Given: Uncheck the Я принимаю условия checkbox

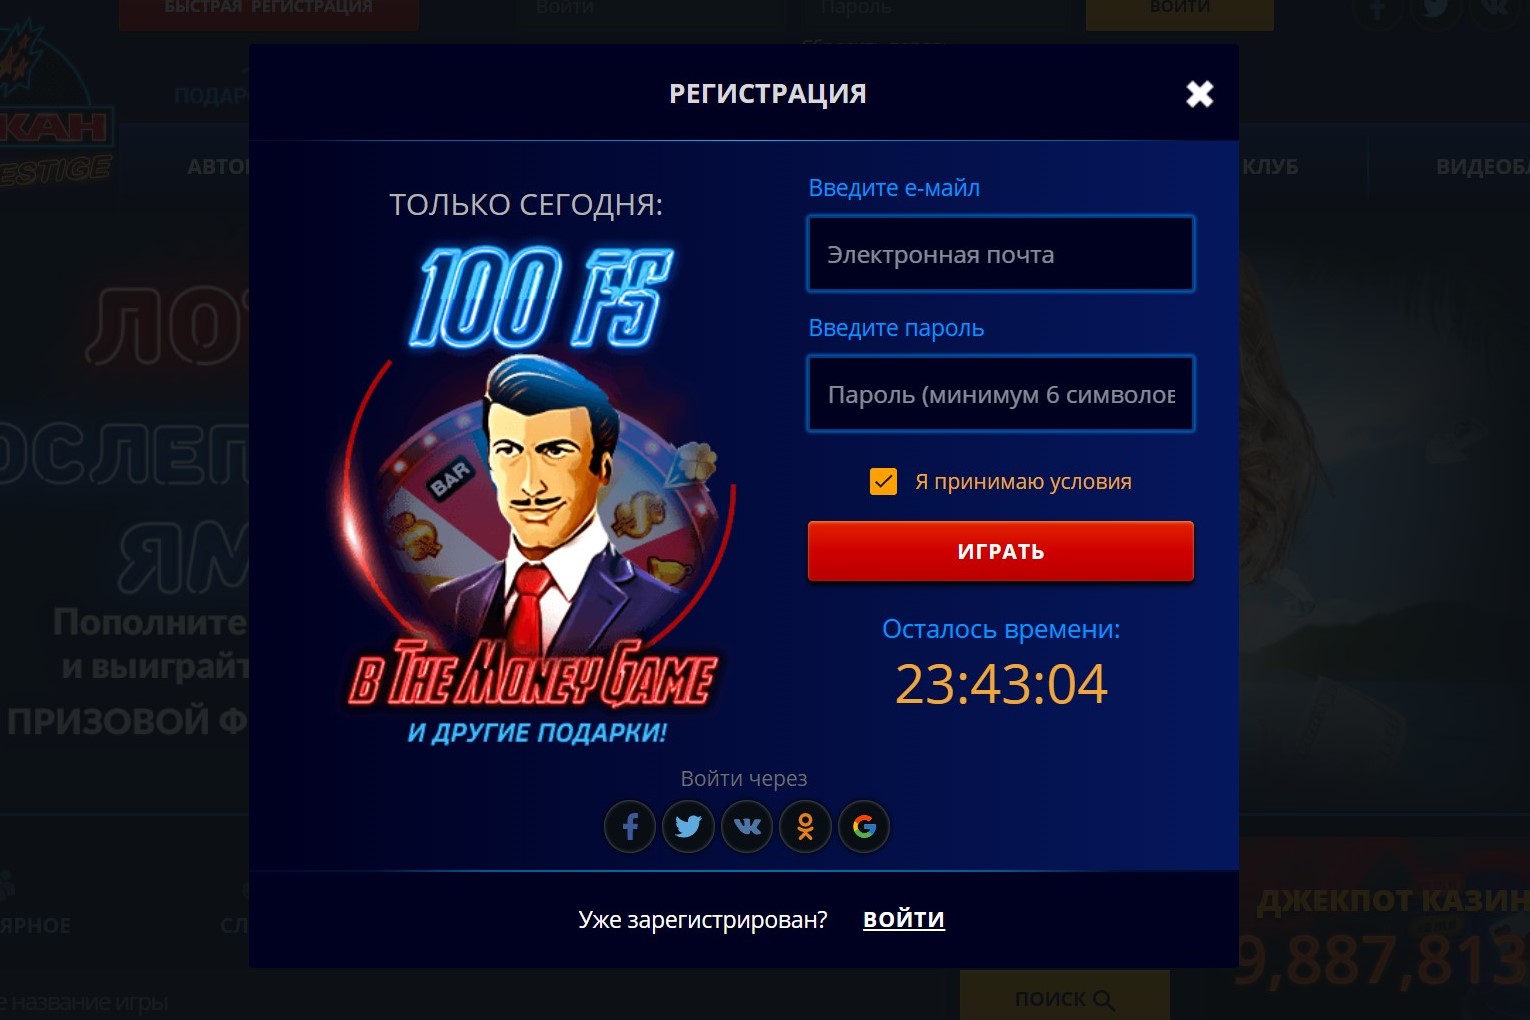Looking at the screenshot, I should (883, 482).
